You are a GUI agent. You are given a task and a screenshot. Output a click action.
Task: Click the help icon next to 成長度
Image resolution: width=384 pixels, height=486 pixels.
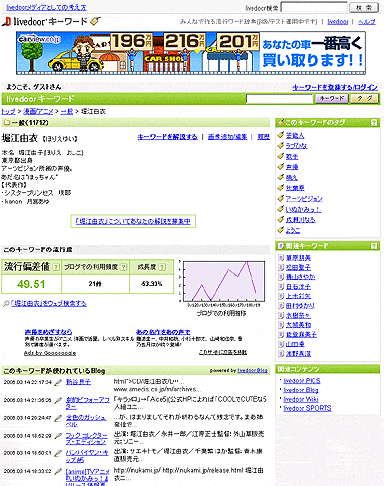(162, 267)
